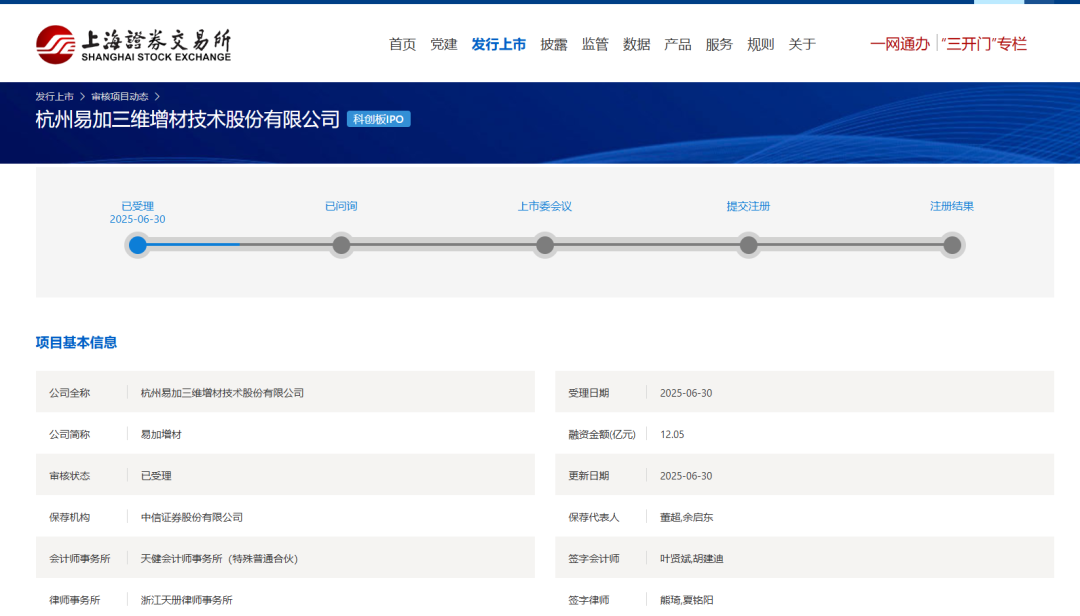
Task: Click the 中信证券股份有限公司 sponsor value
Action: [x=192, y=517]
